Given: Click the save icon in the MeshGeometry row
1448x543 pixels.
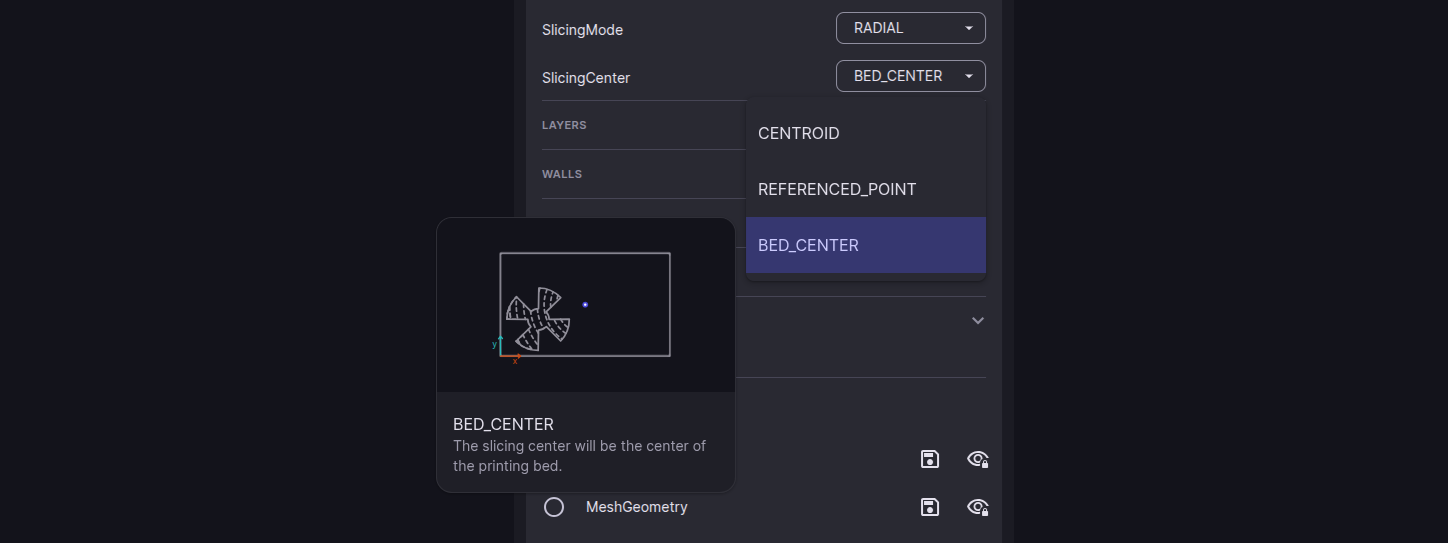Looking at the screenshot, I should (930, 507).
